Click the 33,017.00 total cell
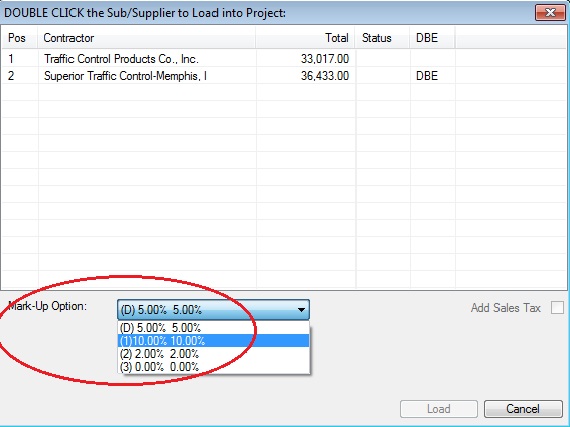 click(x=325, y=59)
